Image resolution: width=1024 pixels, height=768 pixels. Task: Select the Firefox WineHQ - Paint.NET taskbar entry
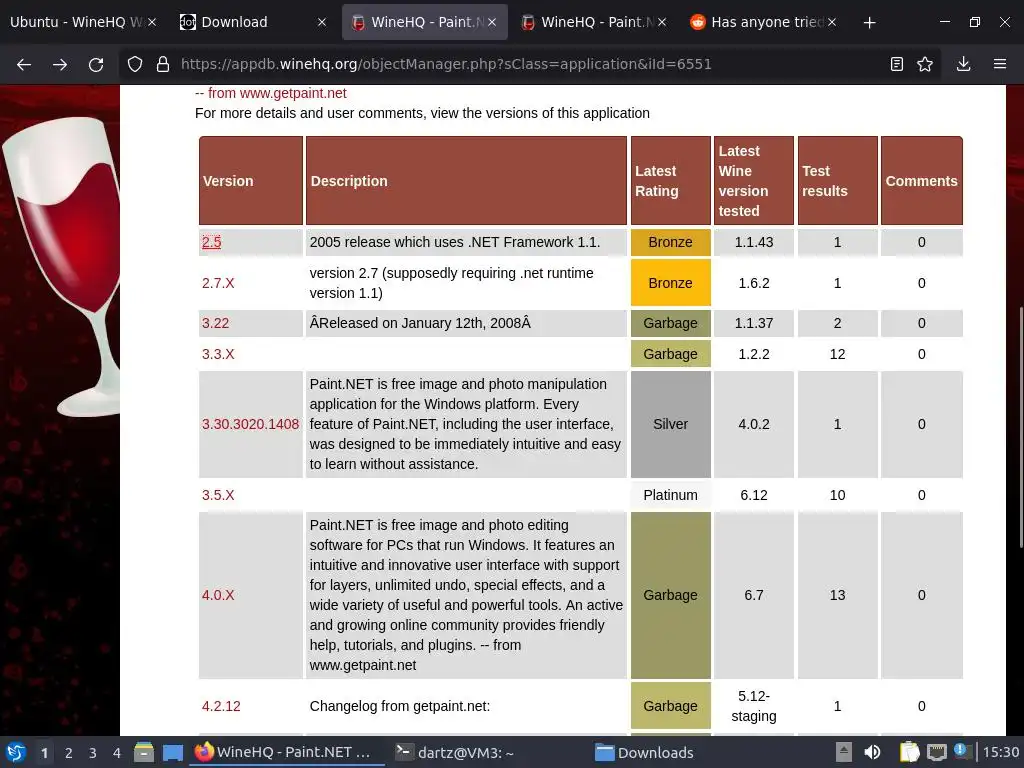(x=286, y=752)
